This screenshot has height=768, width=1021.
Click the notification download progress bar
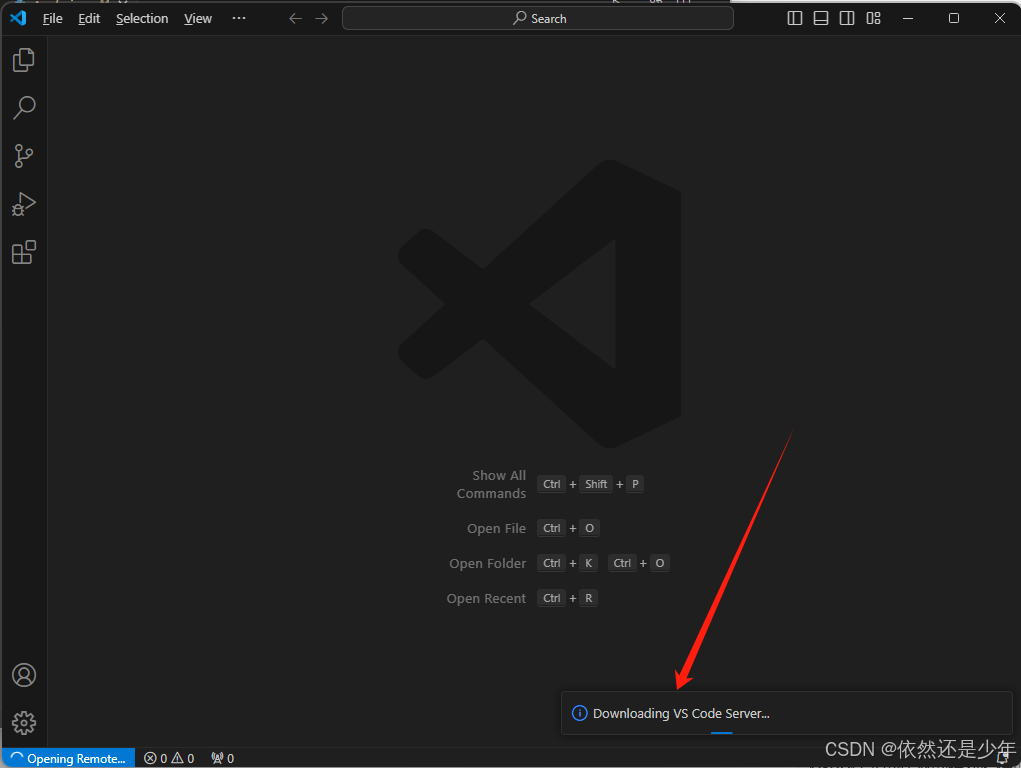(721, 733)
